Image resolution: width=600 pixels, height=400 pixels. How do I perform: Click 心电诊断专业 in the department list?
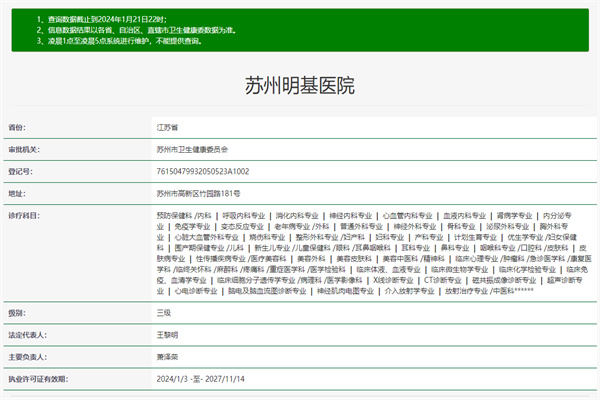(196, 291)
